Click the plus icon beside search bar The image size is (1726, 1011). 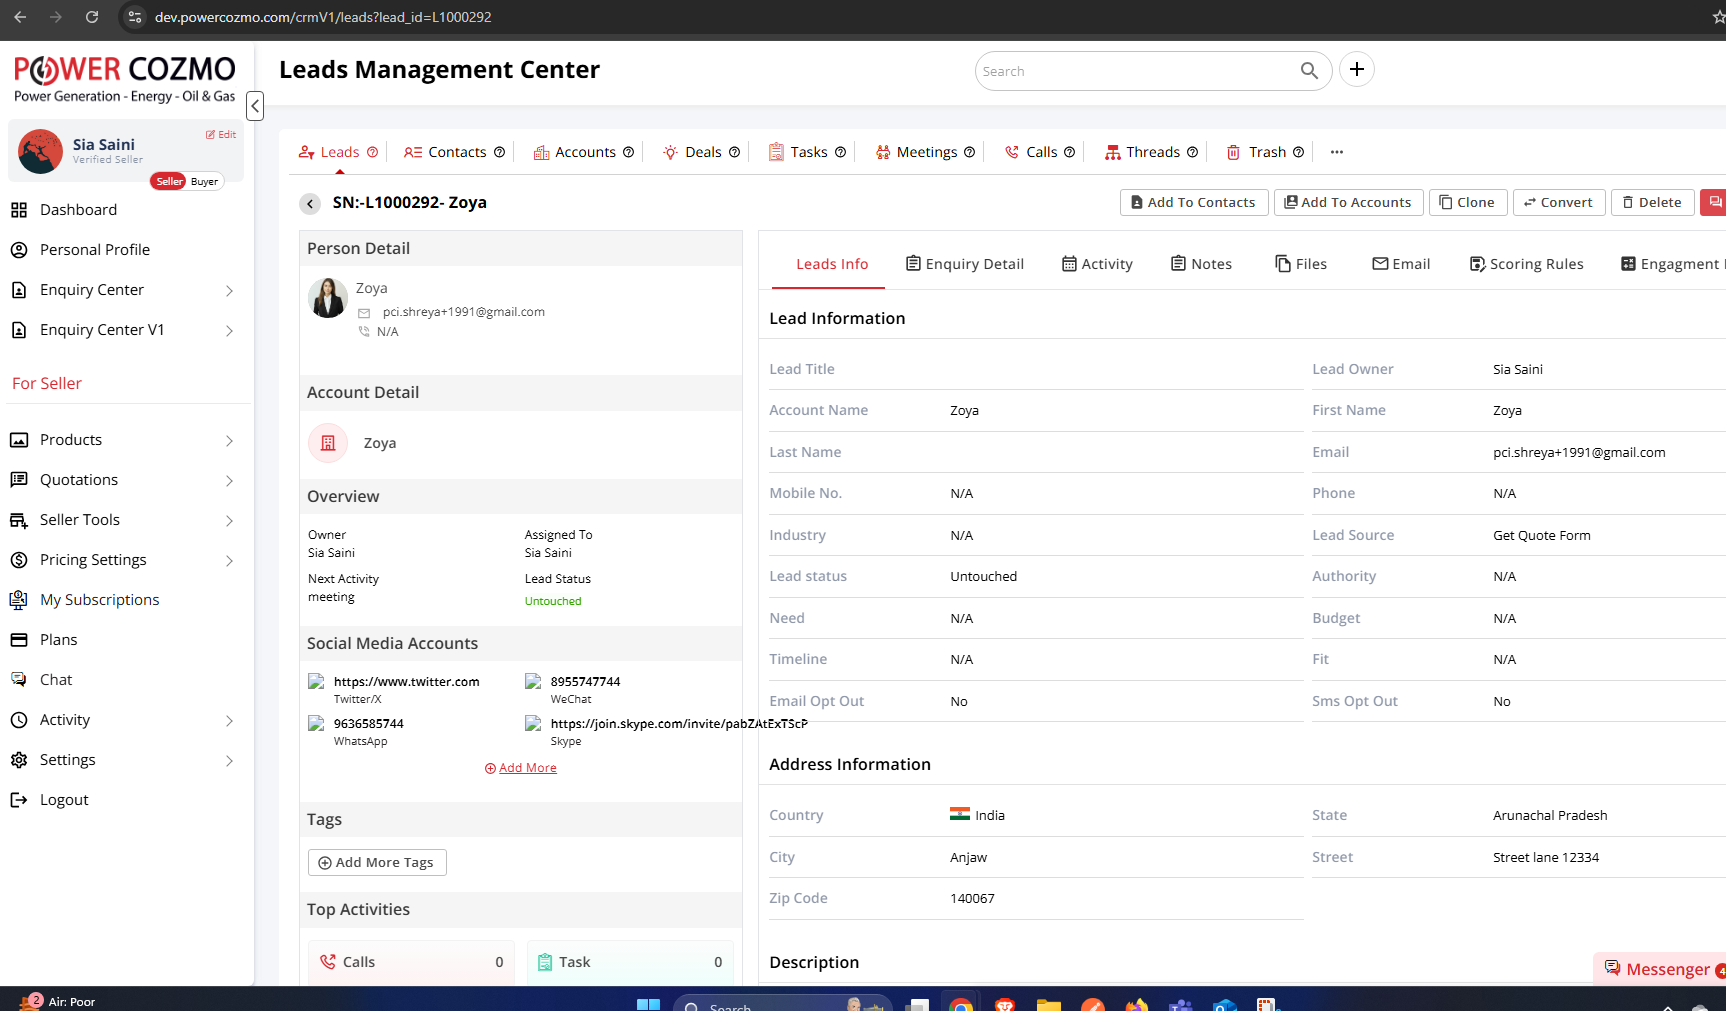(1356, 70)
